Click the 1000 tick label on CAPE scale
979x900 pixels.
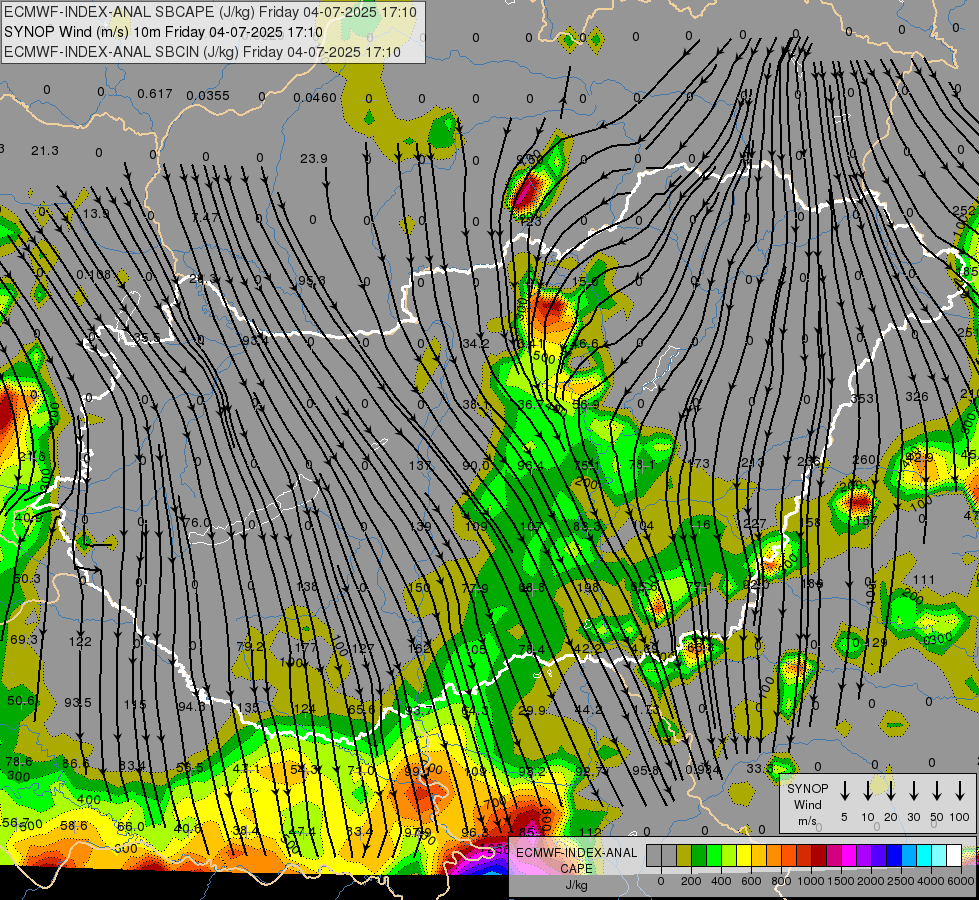811,881
